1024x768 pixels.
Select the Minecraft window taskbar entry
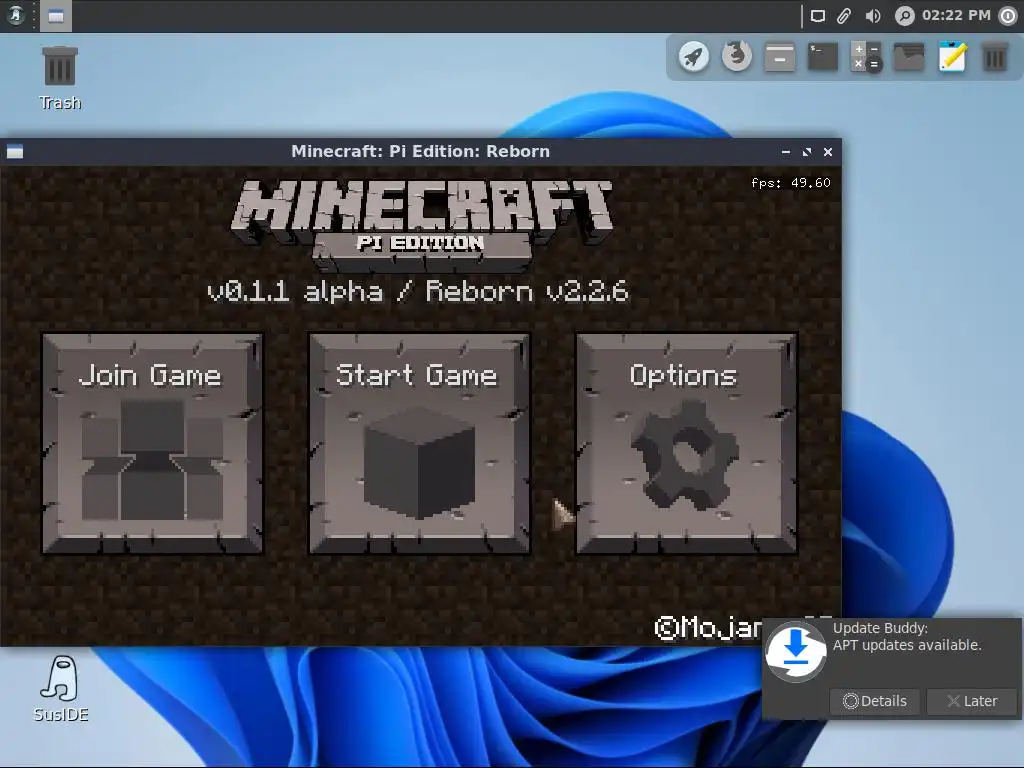tap(56, 16)
